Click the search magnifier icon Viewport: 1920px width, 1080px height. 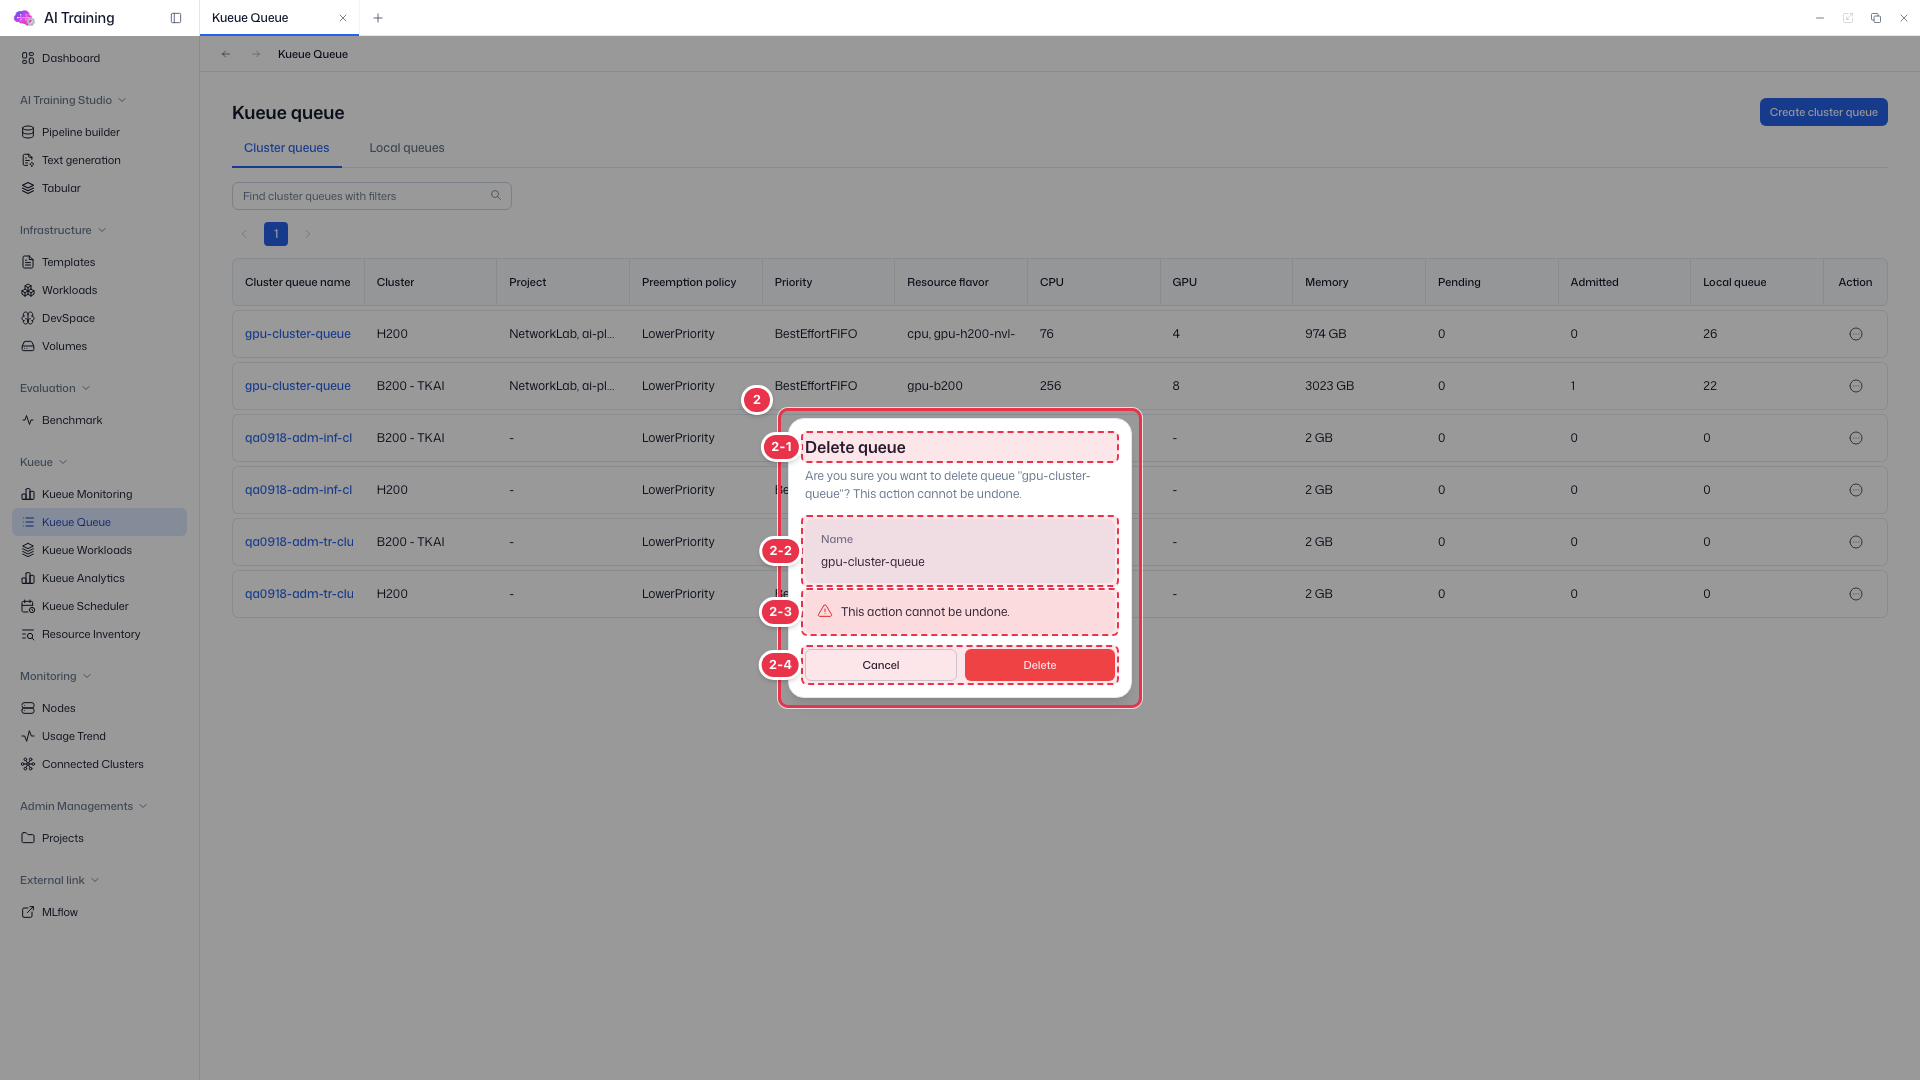tap(496, 195)
